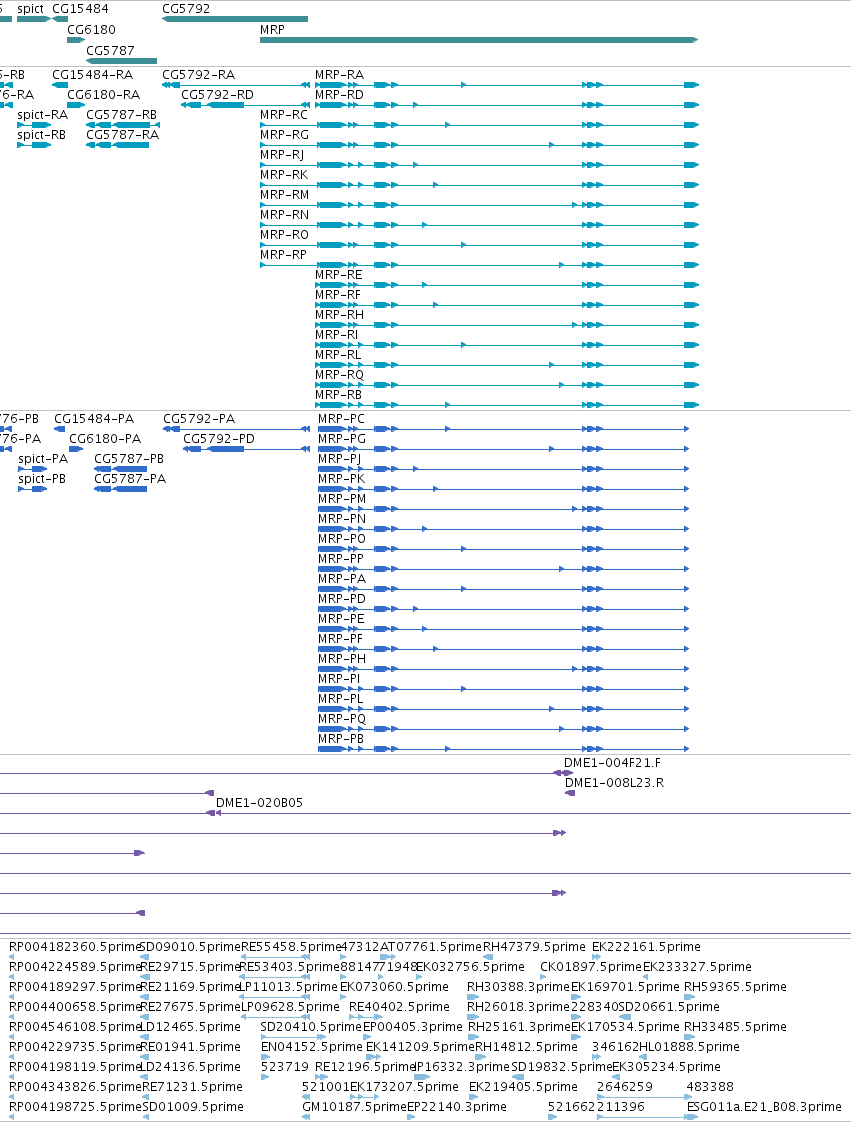The width and height of the screenshot is (851, 1122).
Task: Click EST RH59365.5prime
Action: 735,987
